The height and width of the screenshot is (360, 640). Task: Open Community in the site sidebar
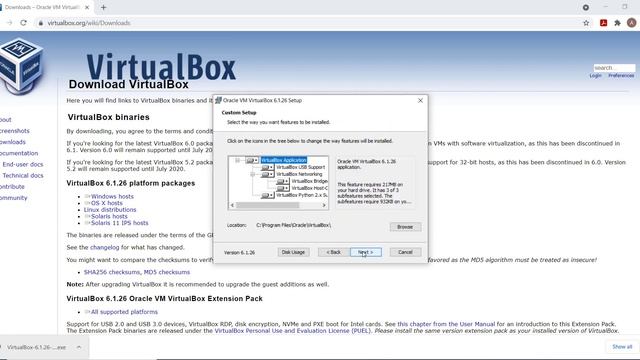click(13, 198)
